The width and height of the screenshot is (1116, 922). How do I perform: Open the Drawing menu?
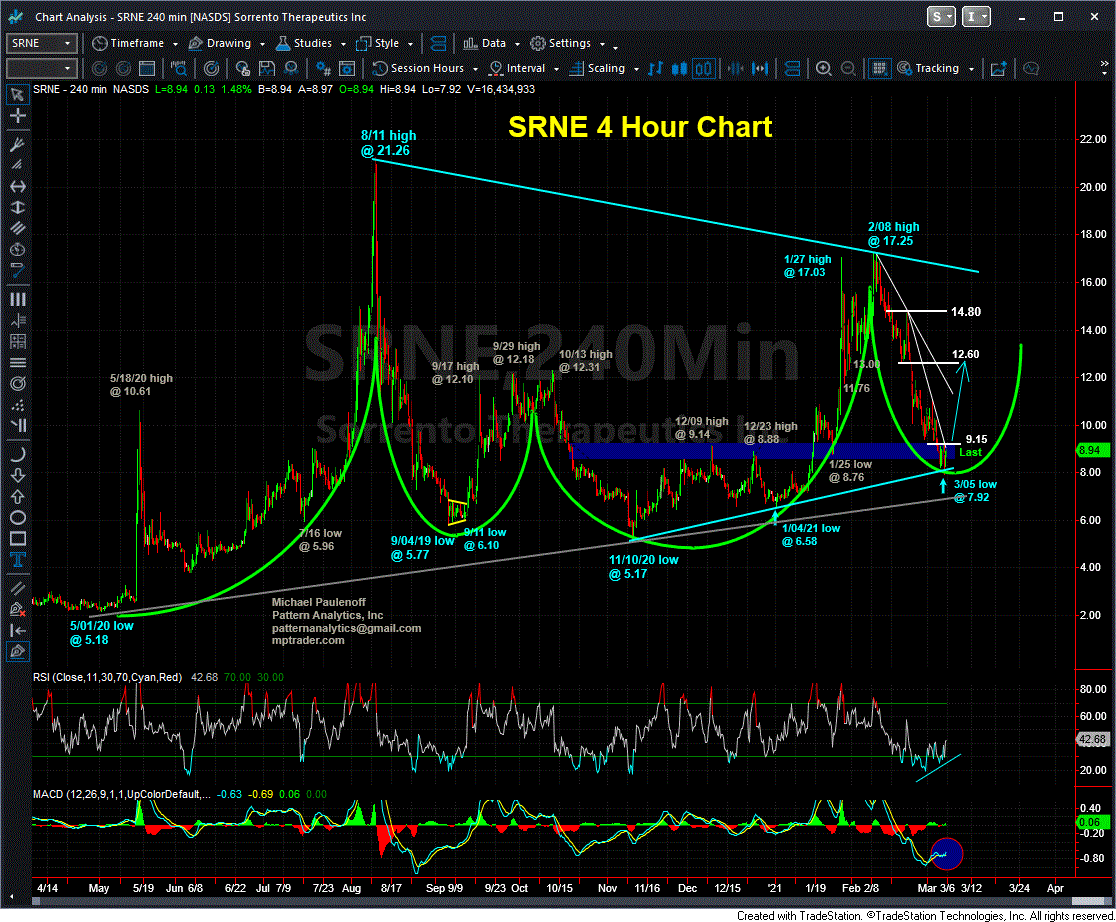pos(229,44)
